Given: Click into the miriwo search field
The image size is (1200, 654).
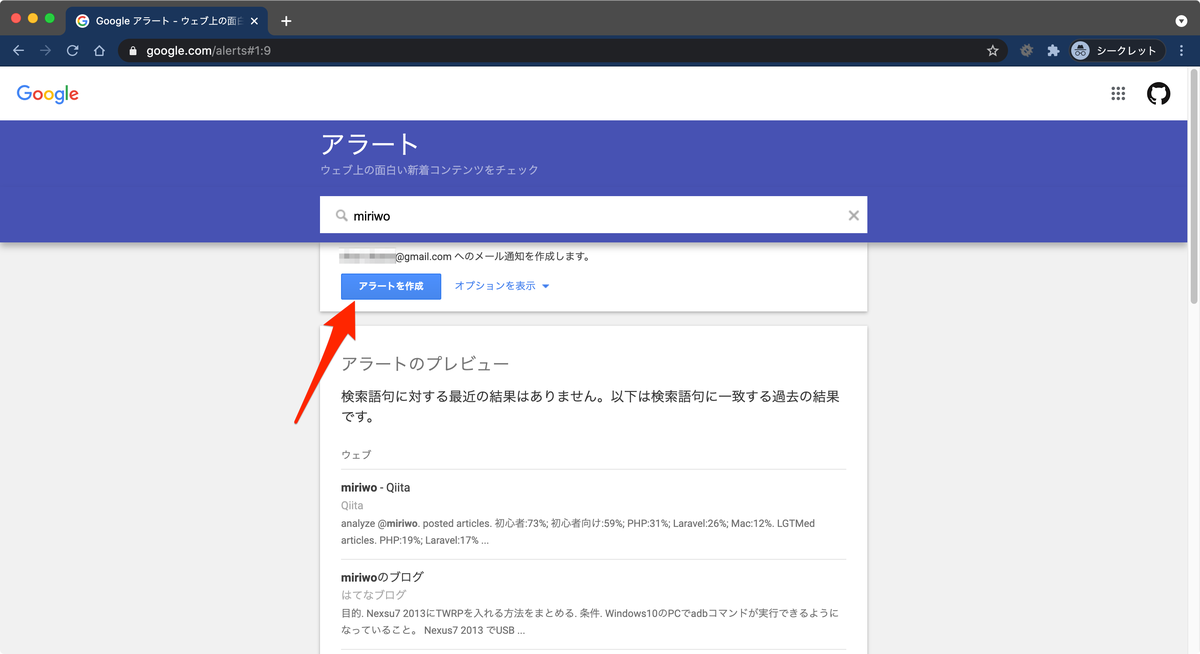Looking at the screenshot, I should [x=596, y=215].
